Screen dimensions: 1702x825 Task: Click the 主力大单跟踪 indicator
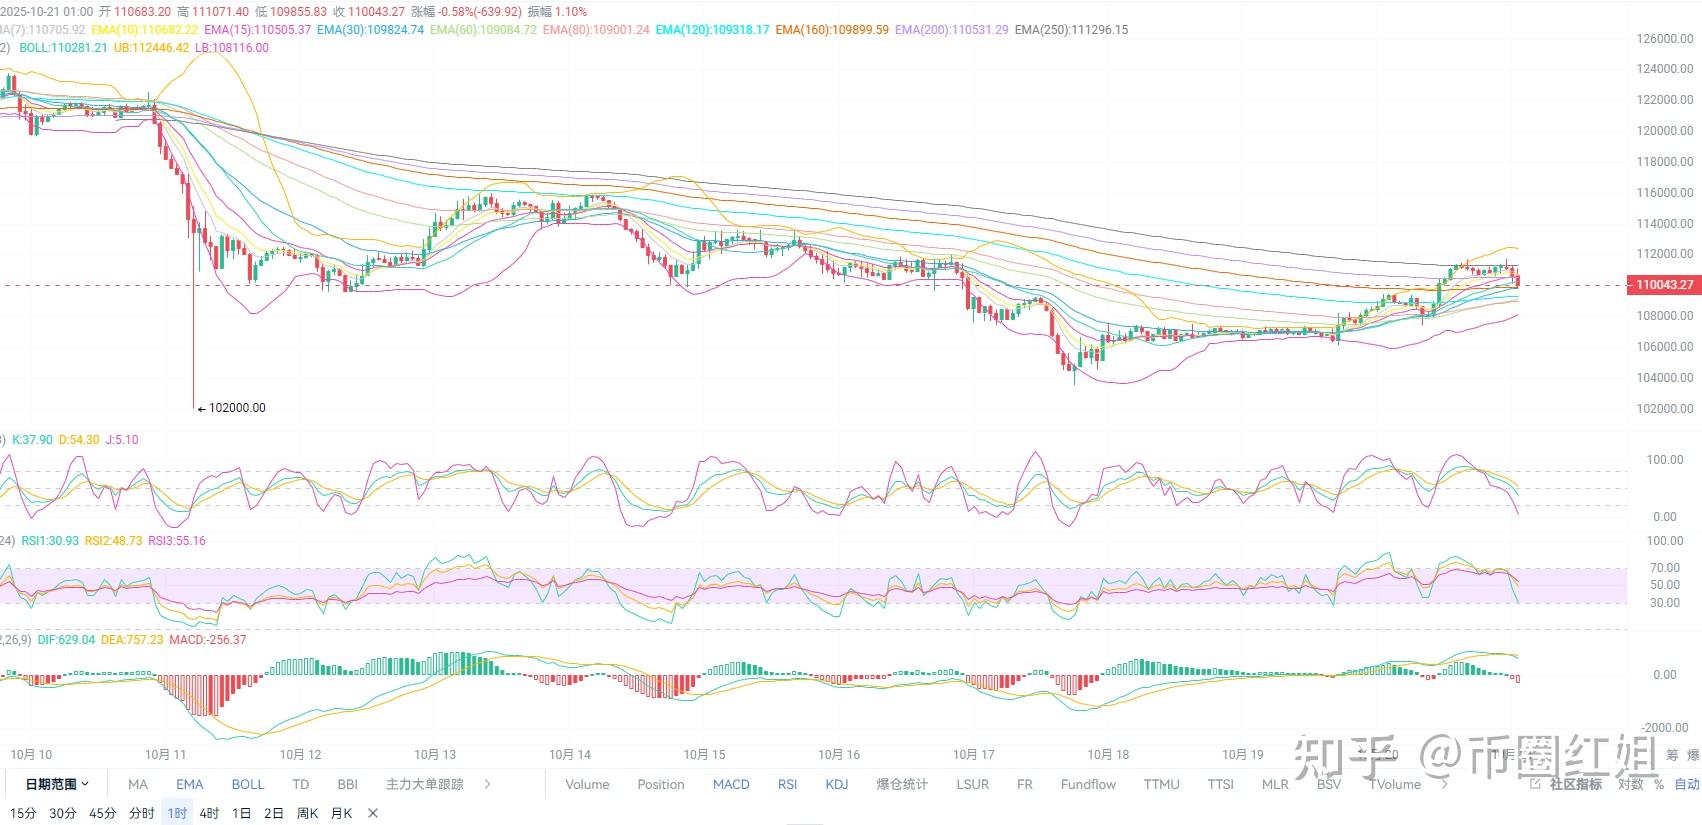tap(425, 784)
